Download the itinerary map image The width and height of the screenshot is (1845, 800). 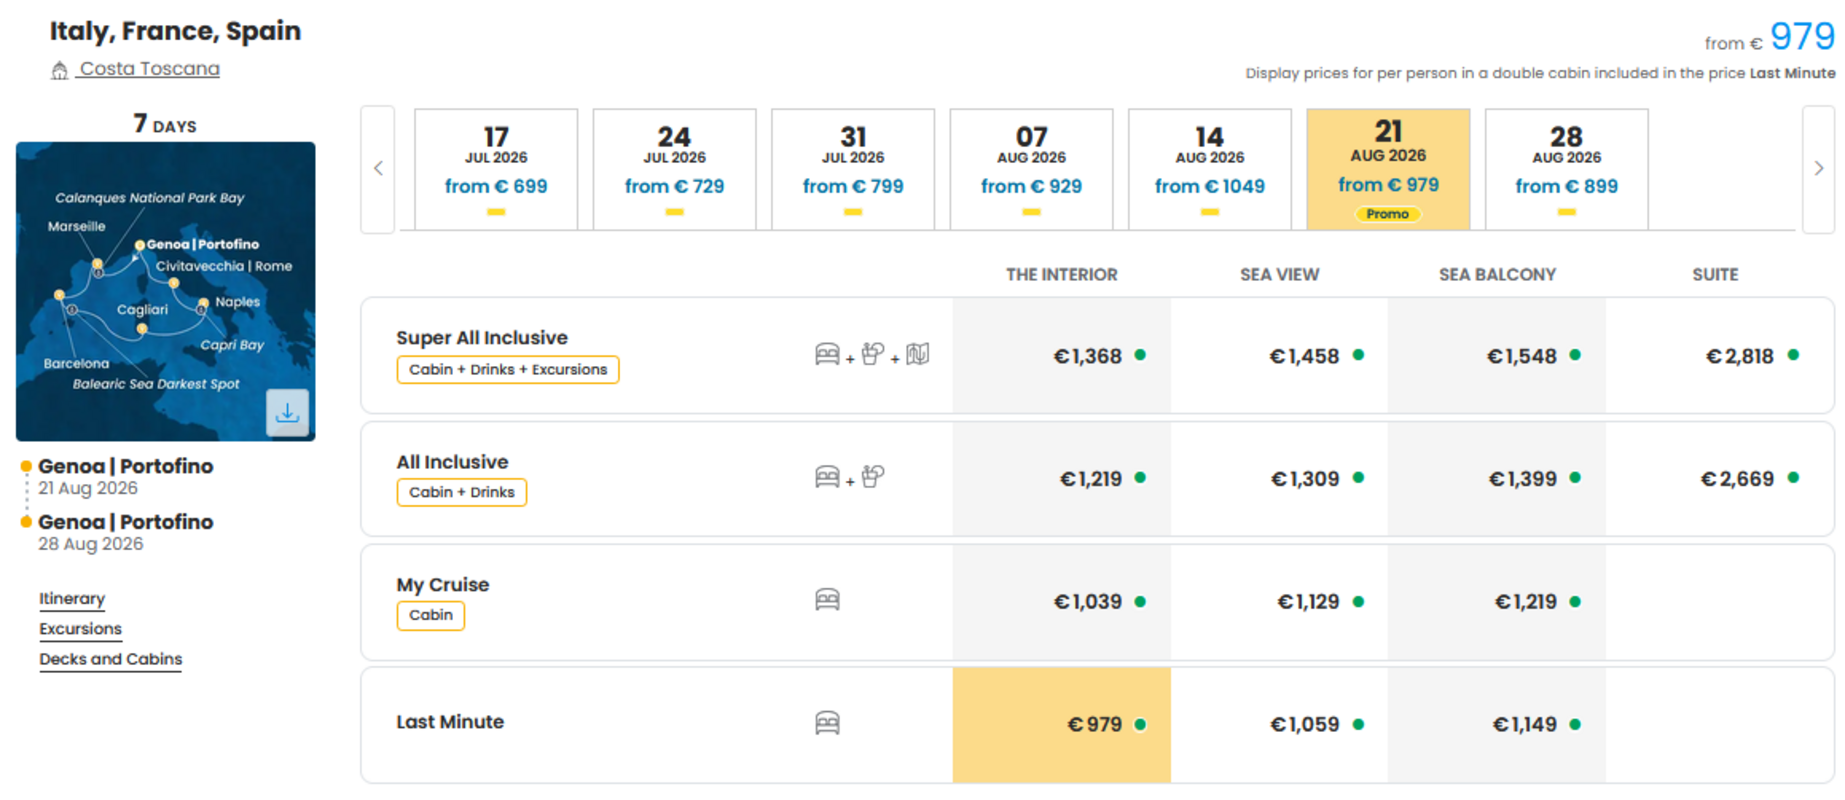coord(288,412)
